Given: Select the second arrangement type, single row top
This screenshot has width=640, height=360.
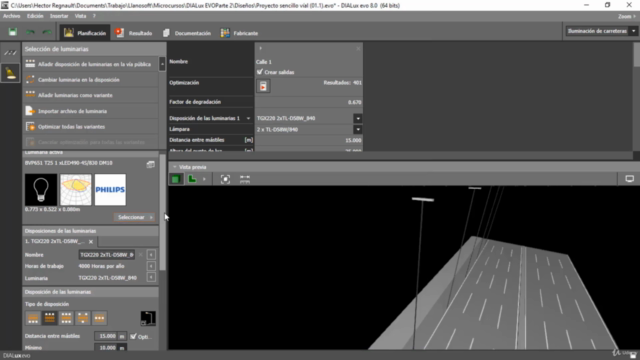Looking at the screenshot, I should click(x=50, y=318).
